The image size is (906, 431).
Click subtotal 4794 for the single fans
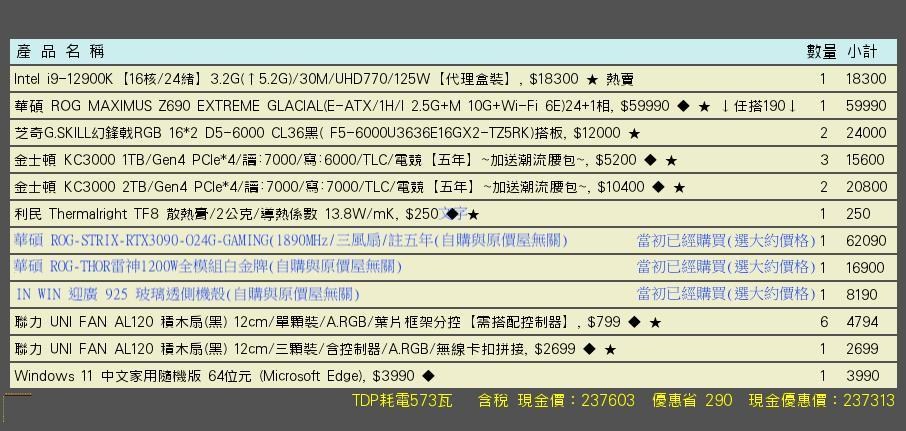click(862, 322)
